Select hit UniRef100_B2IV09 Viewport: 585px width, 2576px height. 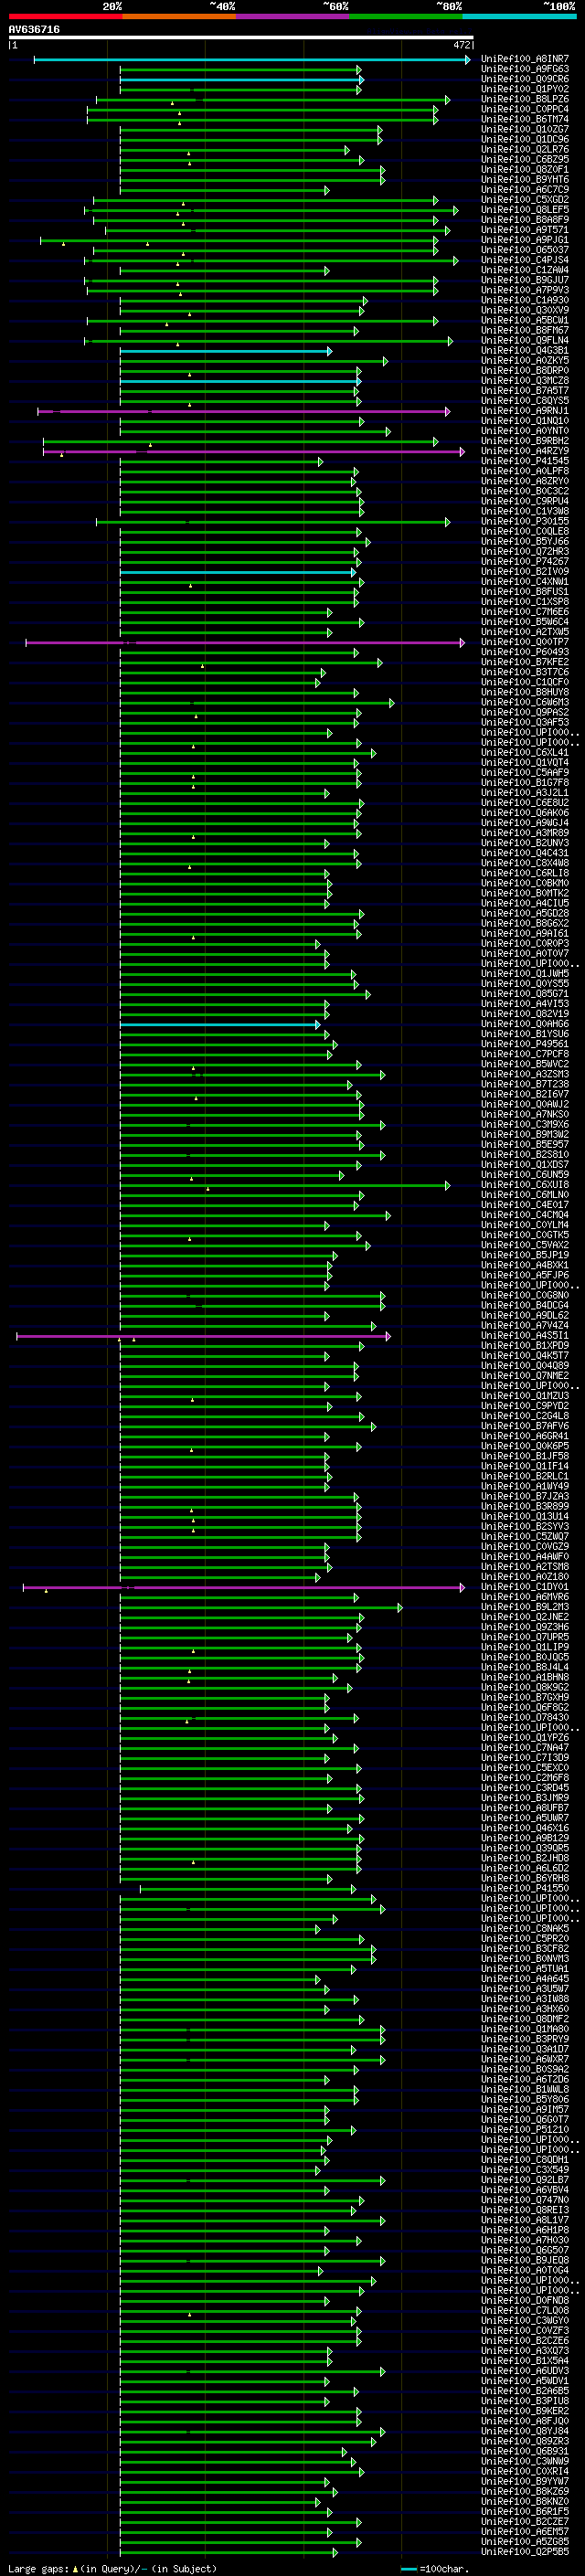pyautogui.click(x=525, y=572)
